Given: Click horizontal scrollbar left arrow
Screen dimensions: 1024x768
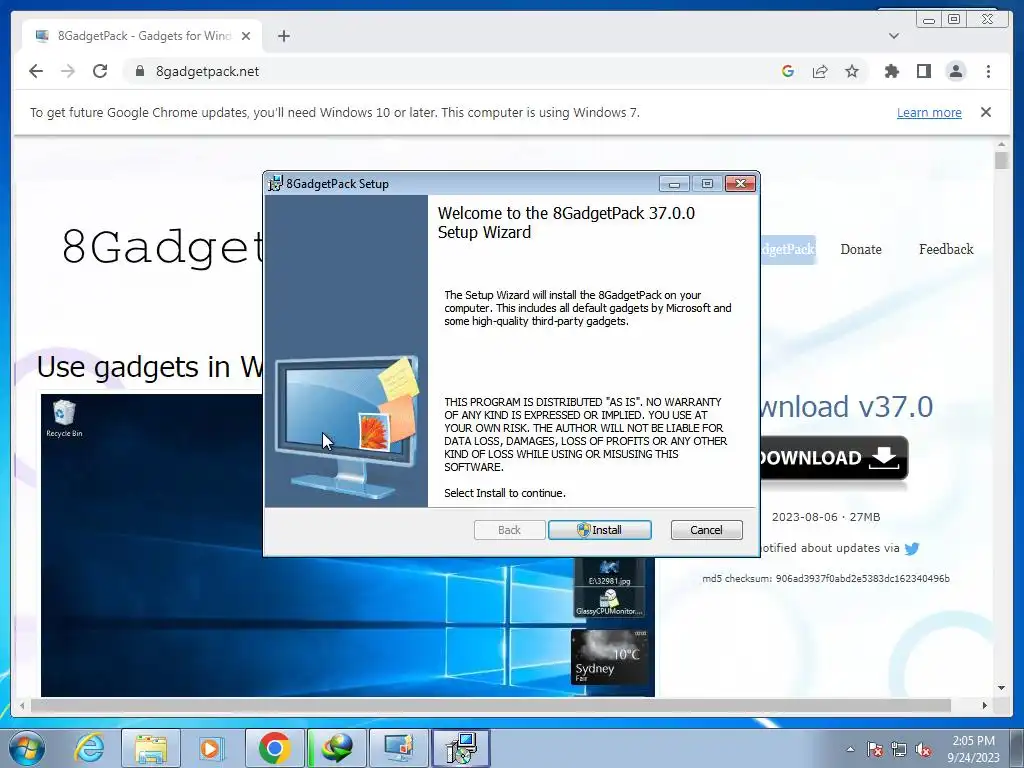Looking at the screenshot, I should (22, 705).
